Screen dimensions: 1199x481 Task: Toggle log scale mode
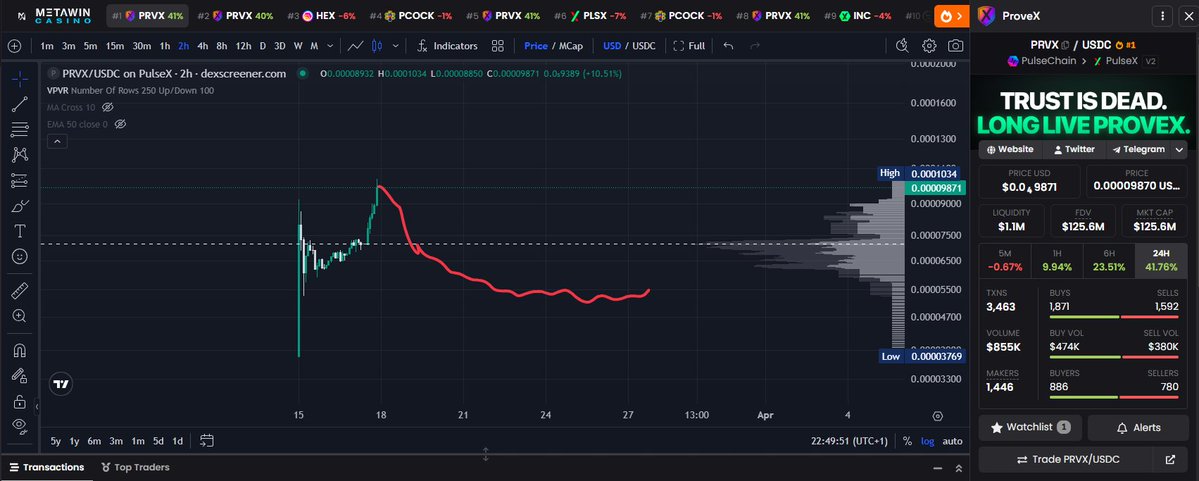(928, 441)
